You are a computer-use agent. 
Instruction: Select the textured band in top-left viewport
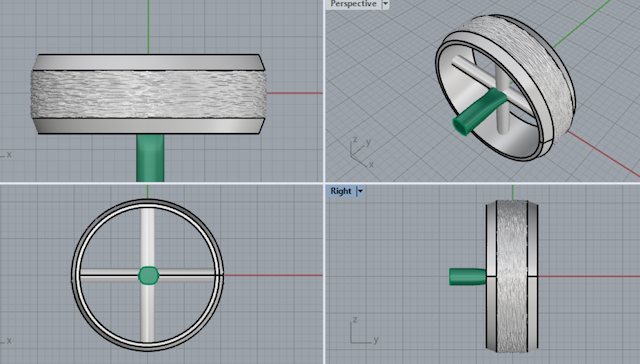click(x=149, y=95)
